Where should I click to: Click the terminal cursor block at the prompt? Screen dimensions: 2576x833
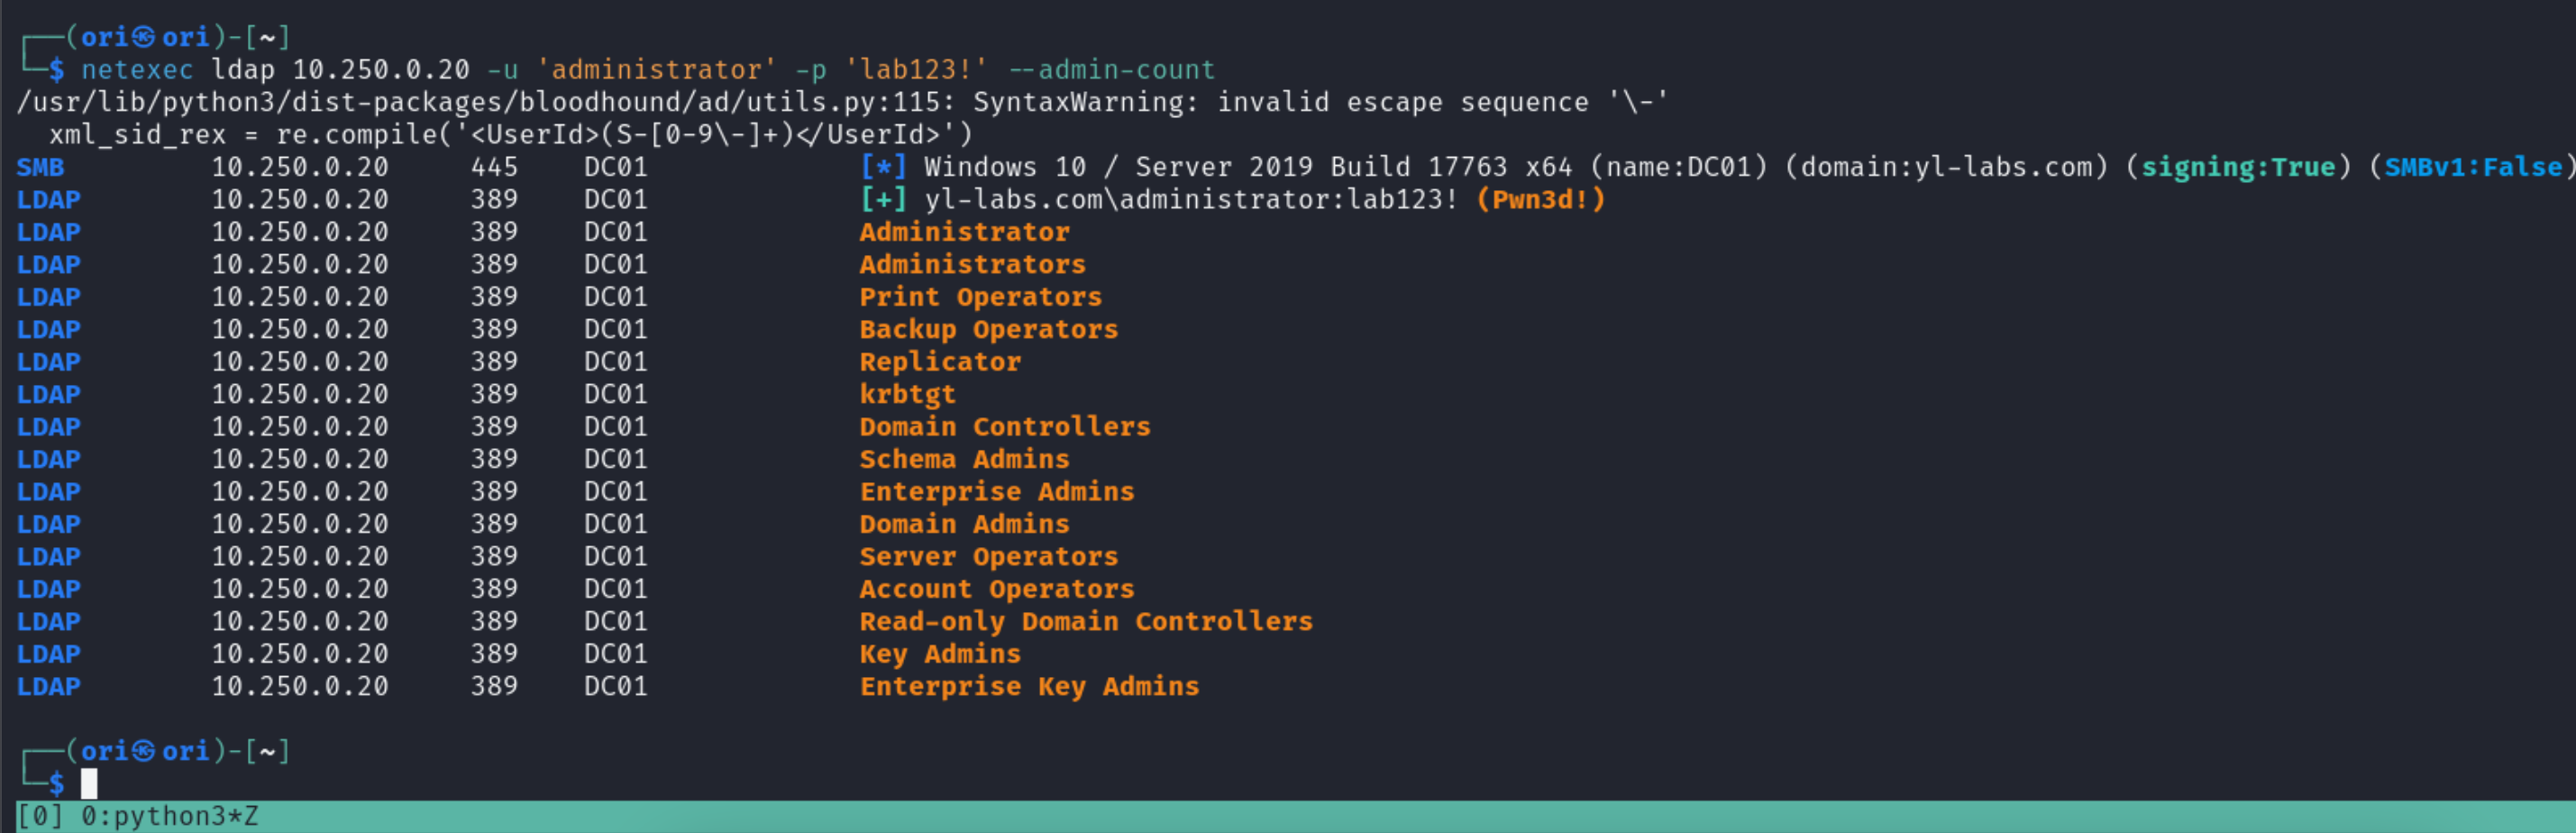tap(89, 783)
